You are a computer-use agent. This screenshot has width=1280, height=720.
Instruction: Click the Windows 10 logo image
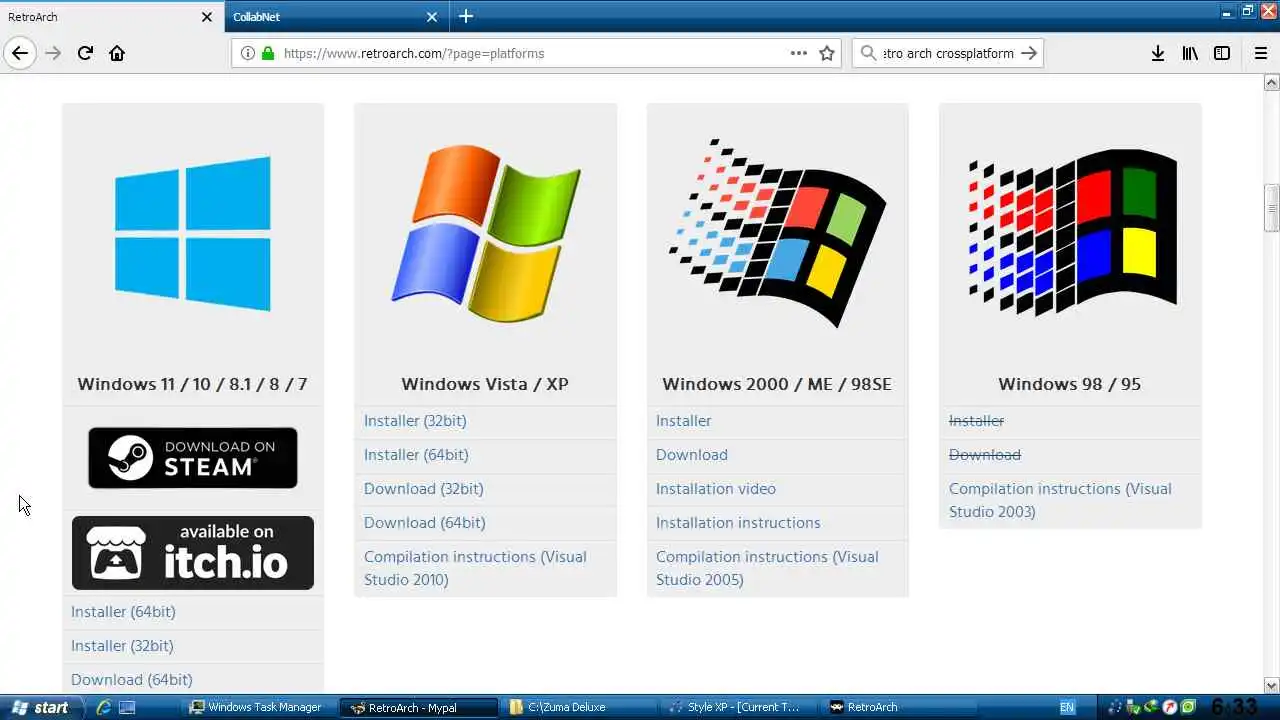coord(193,233)
